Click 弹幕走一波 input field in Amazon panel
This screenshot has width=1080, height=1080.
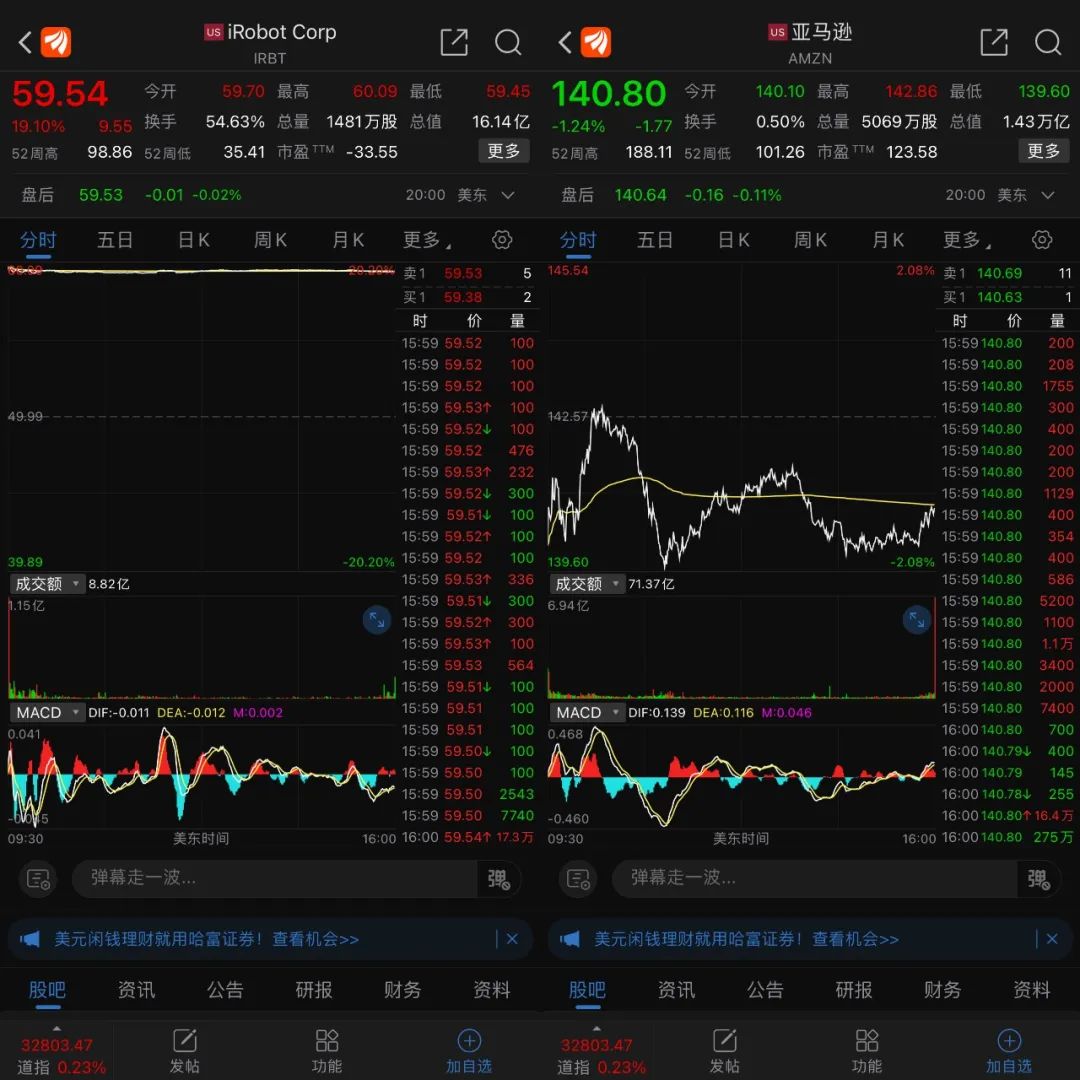click(x=815, y=878)
